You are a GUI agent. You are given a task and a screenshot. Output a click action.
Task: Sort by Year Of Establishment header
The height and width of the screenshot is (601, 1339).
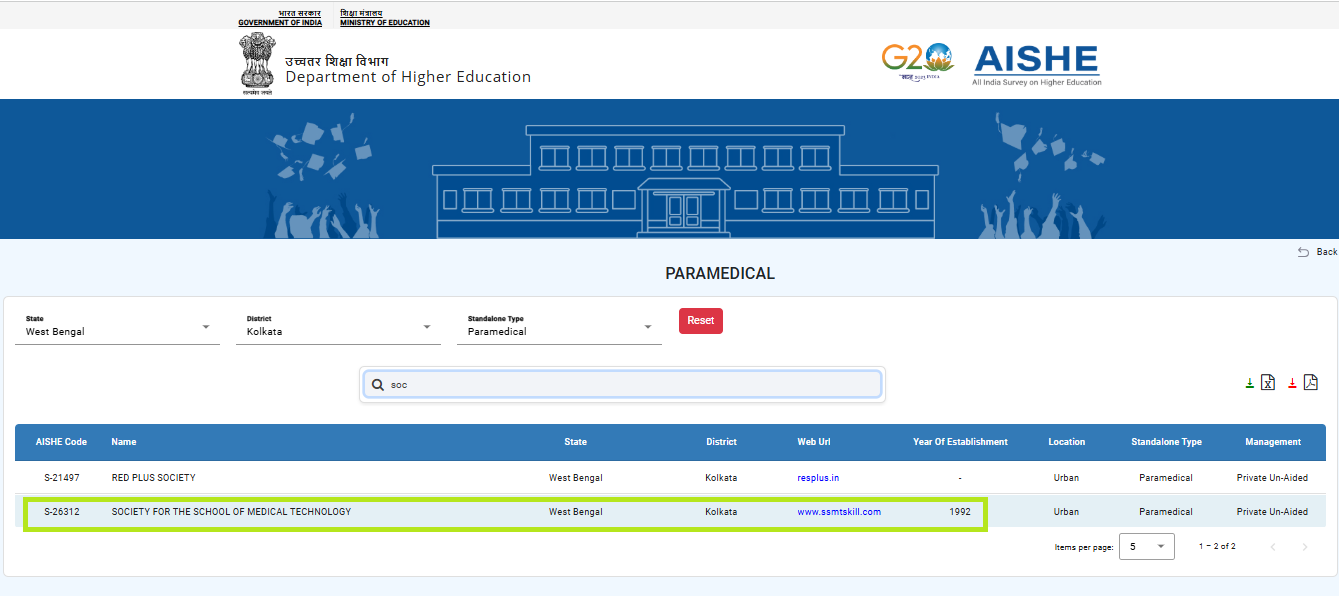960,442
